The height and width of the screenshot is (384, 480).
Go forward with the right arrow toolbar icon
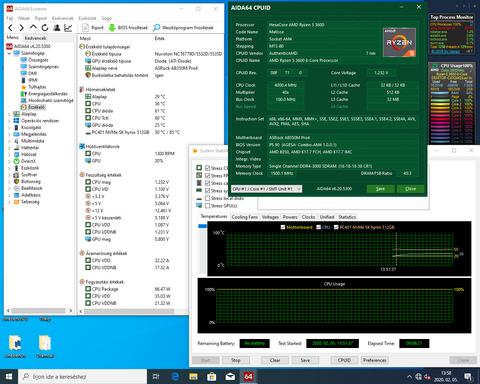pos(22,28)
